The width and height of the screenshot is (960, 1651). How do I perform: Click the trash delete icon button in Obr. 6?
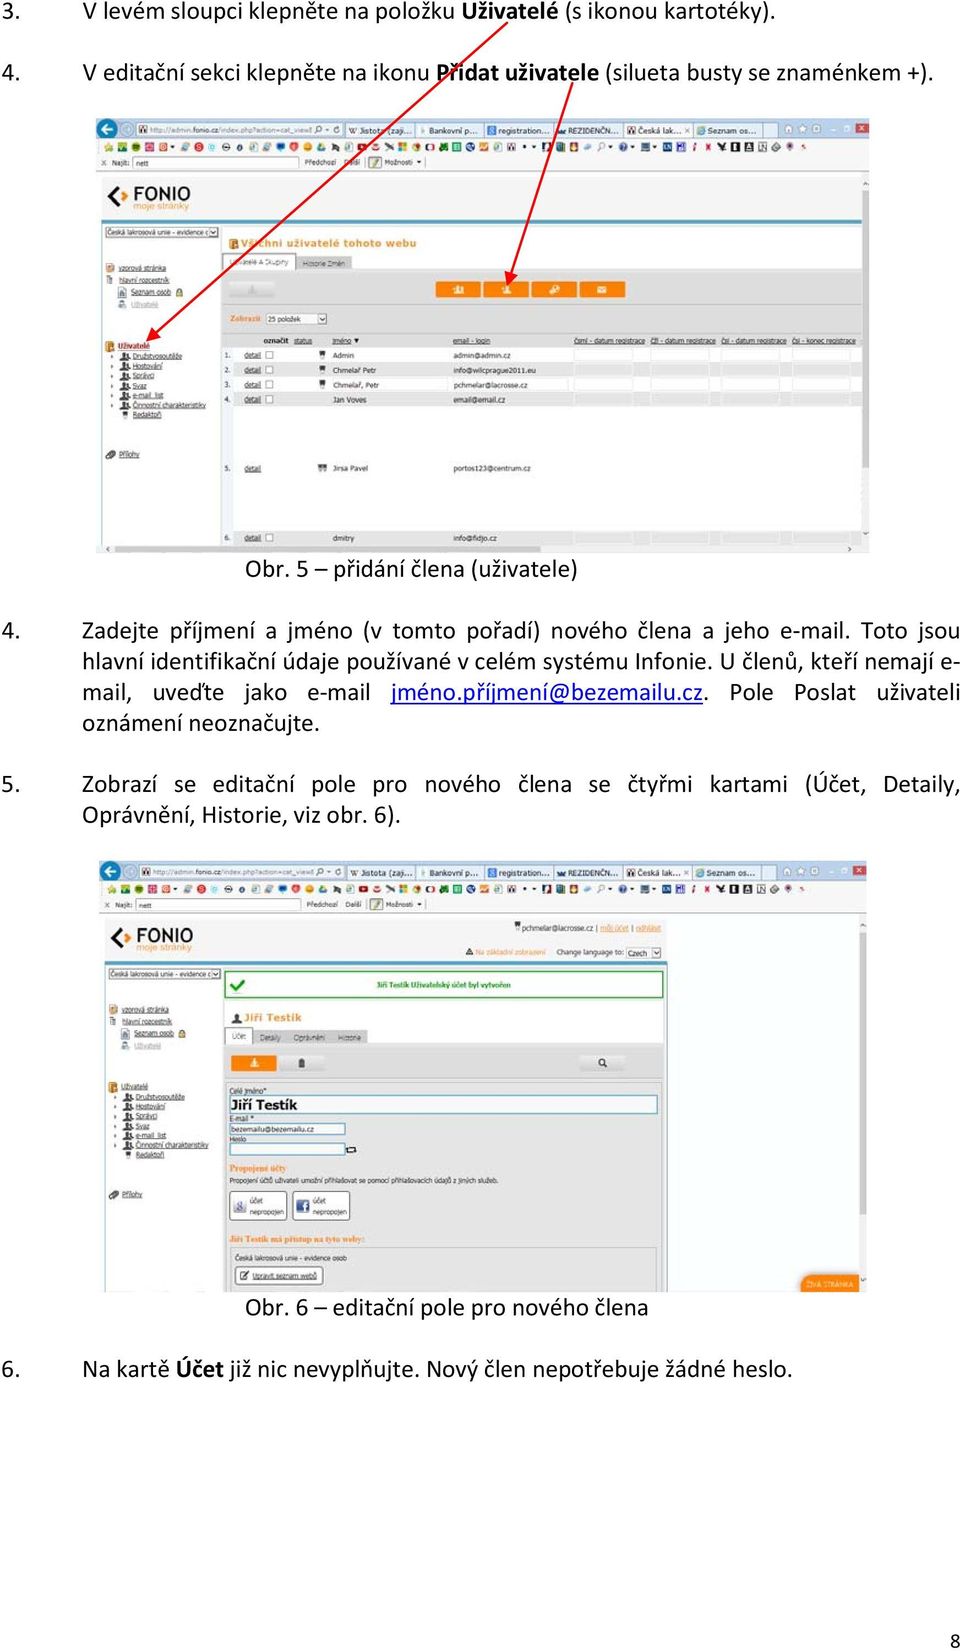[302, 1063]
